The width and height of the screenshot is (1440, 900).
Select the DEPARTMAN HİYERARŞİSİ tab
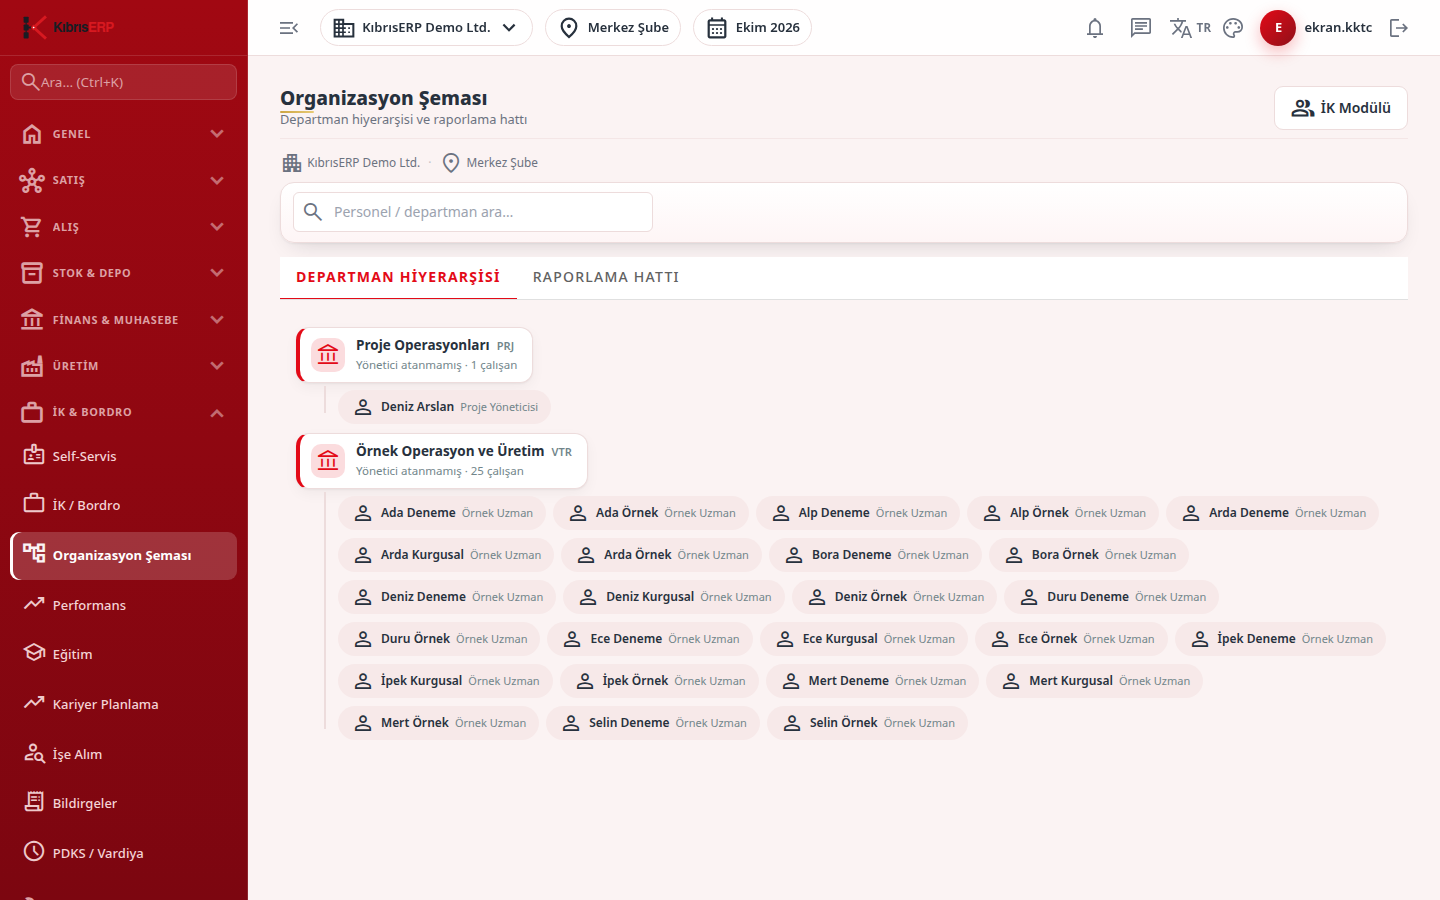click(398, 277)
